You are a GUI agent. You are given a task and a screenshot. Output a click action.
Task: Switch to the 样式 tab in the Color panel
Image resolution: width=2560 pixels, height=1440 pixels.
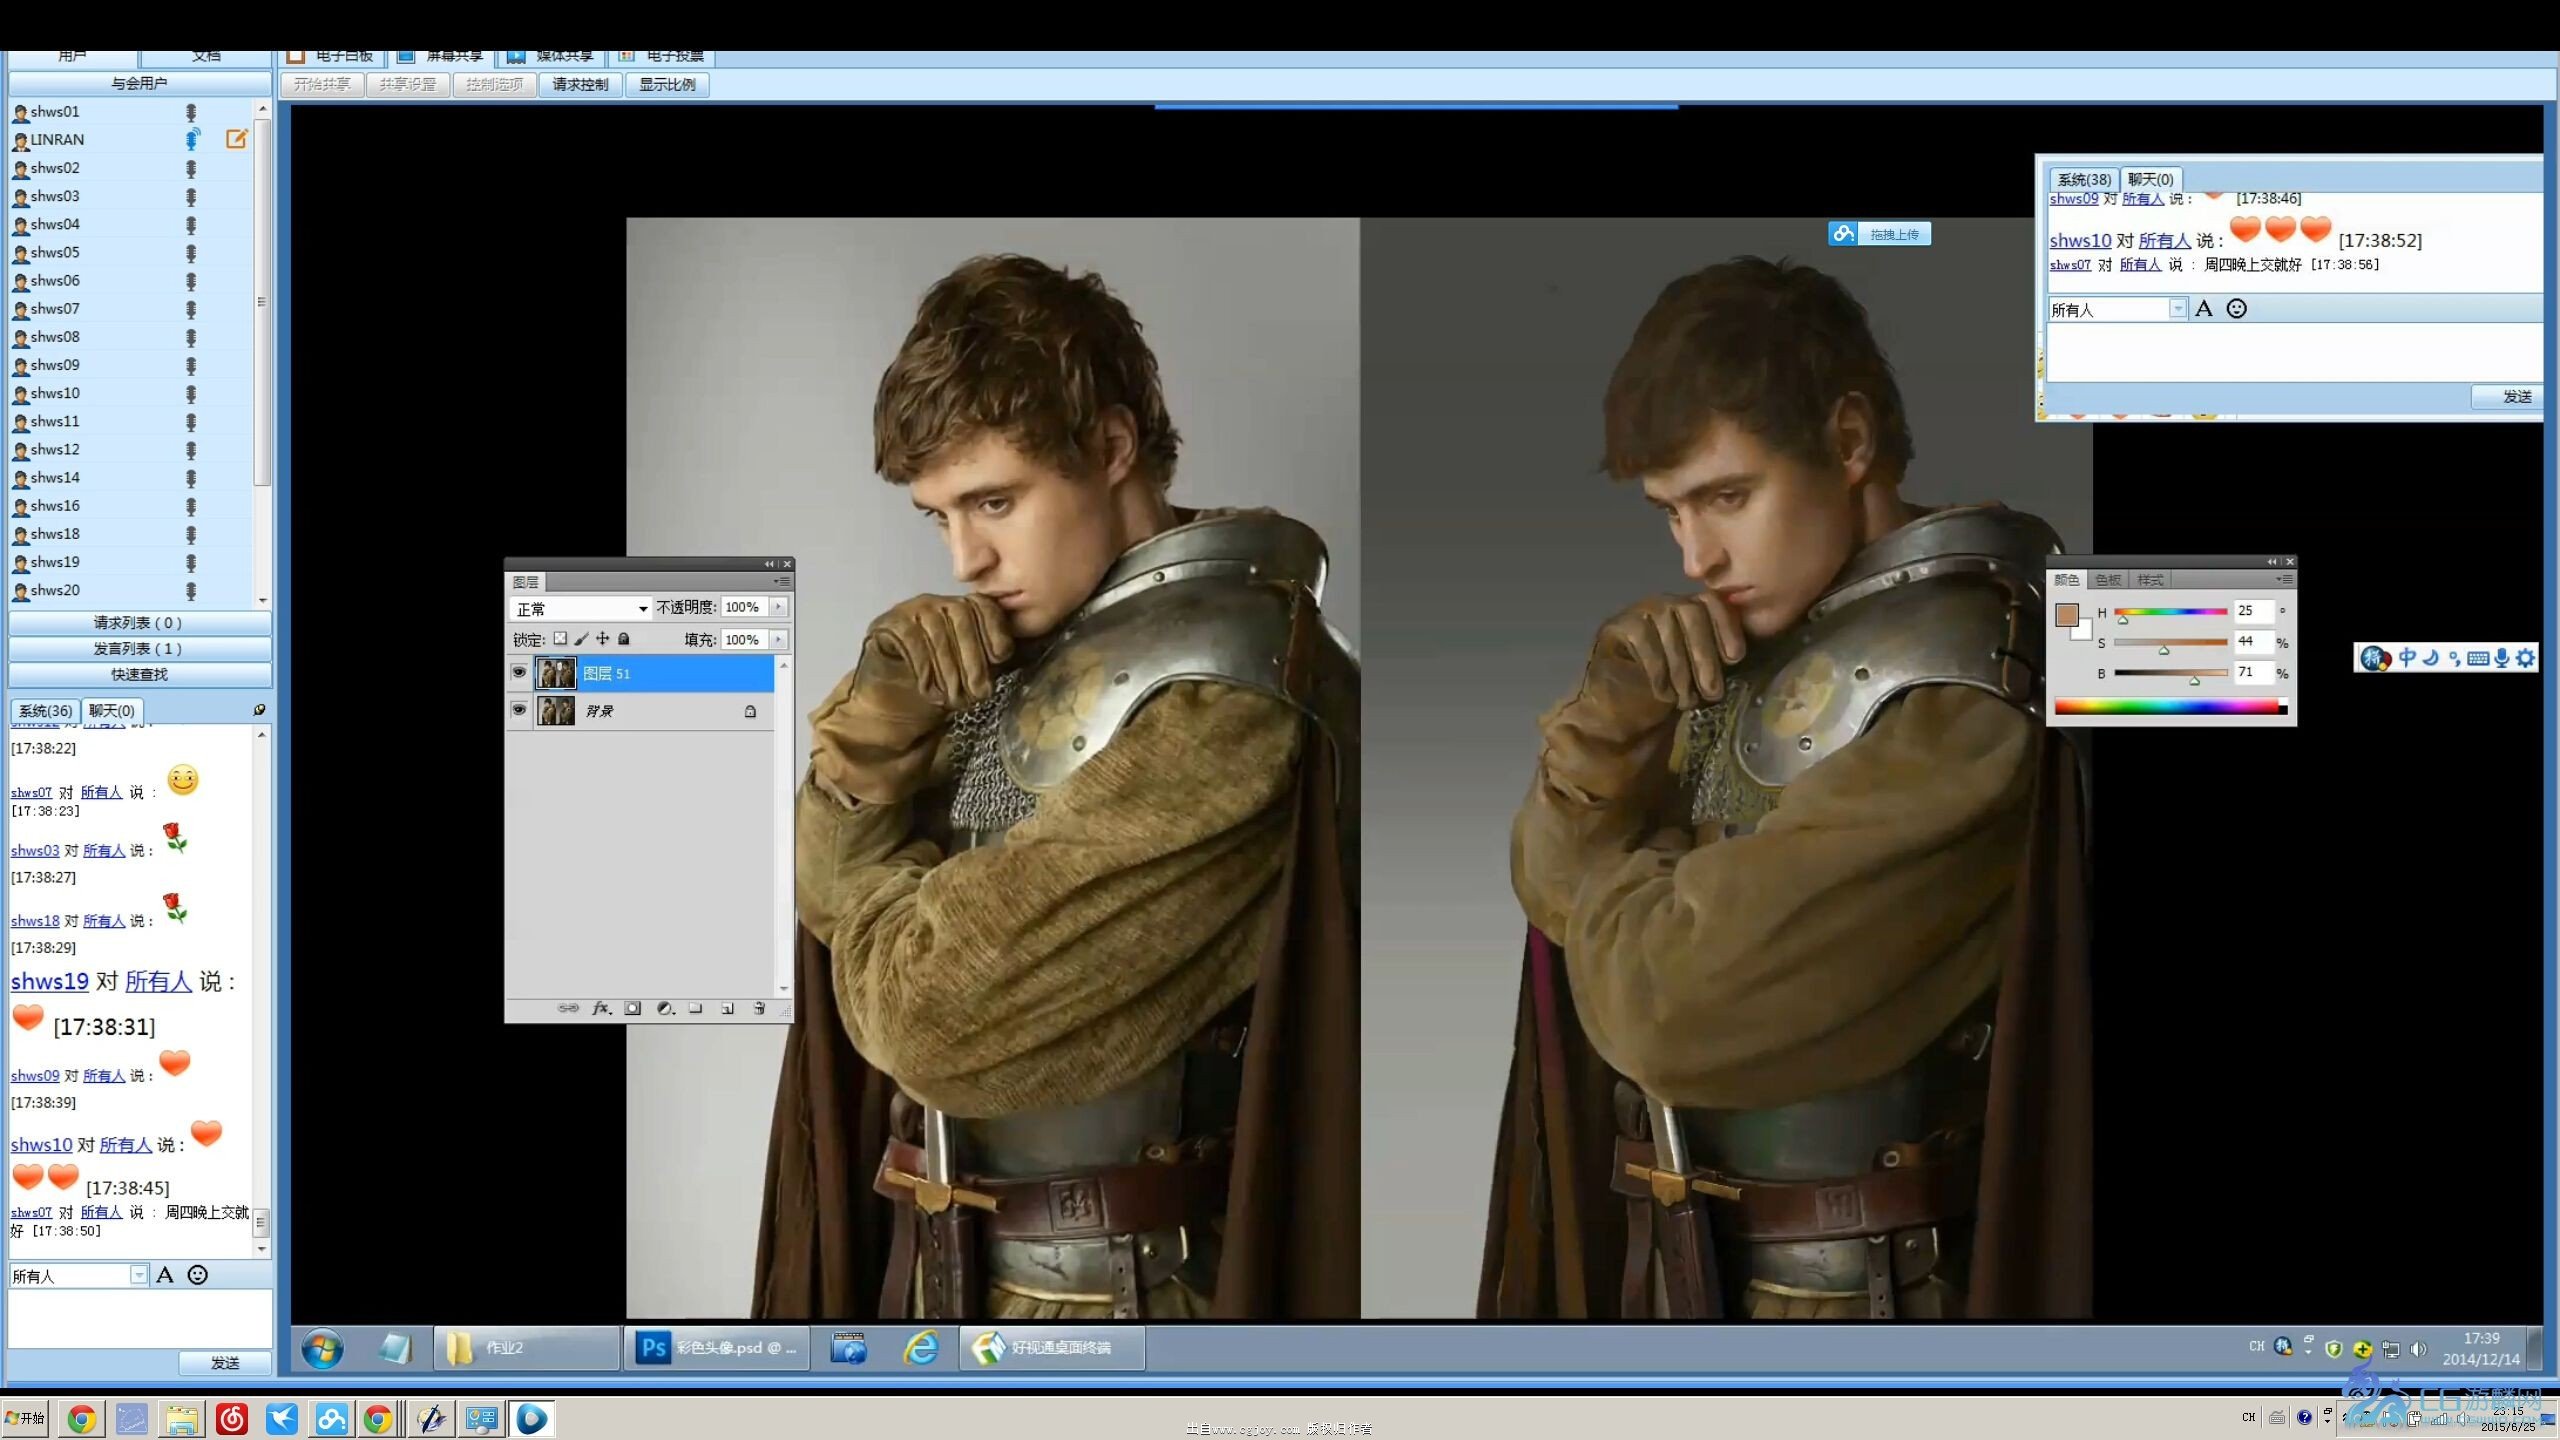click(2150, 580)
